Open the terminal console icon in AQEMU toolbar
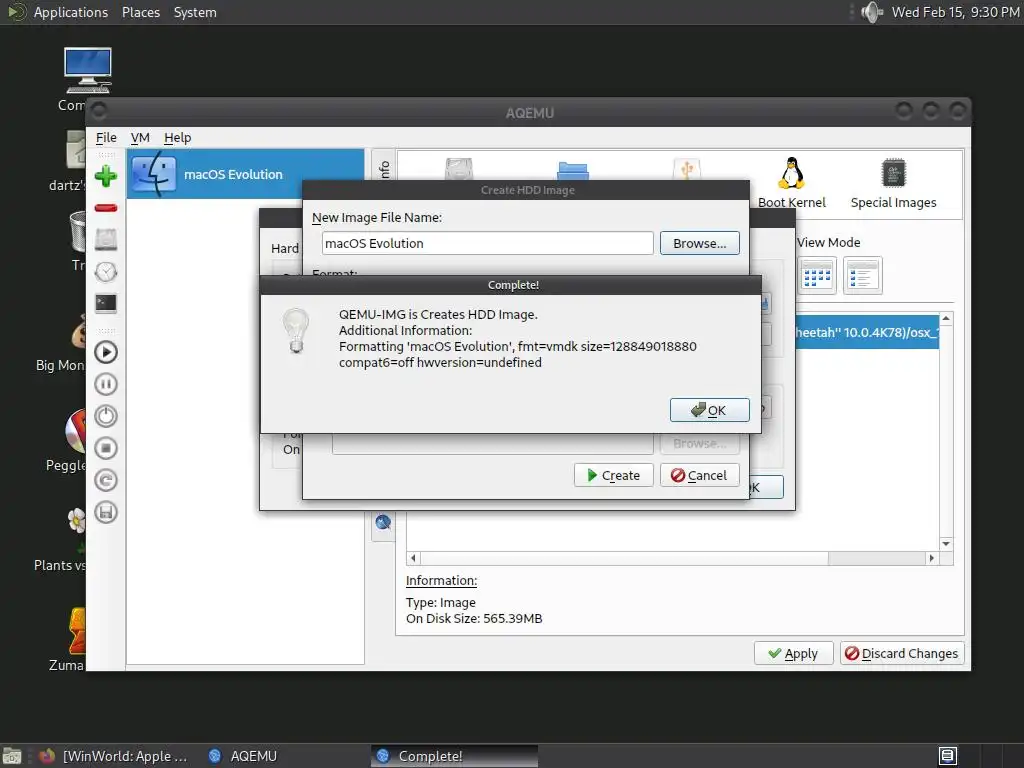This screenshot has height=768, width=1024. click(106, 304)
